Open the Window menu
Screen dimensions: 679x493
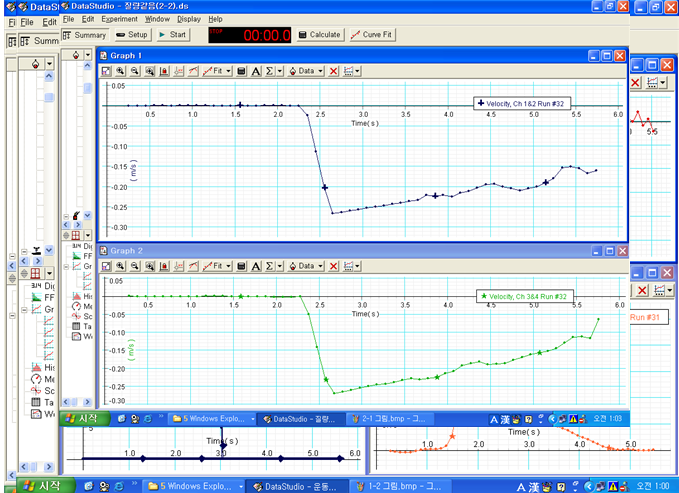[x=157, y=19]
